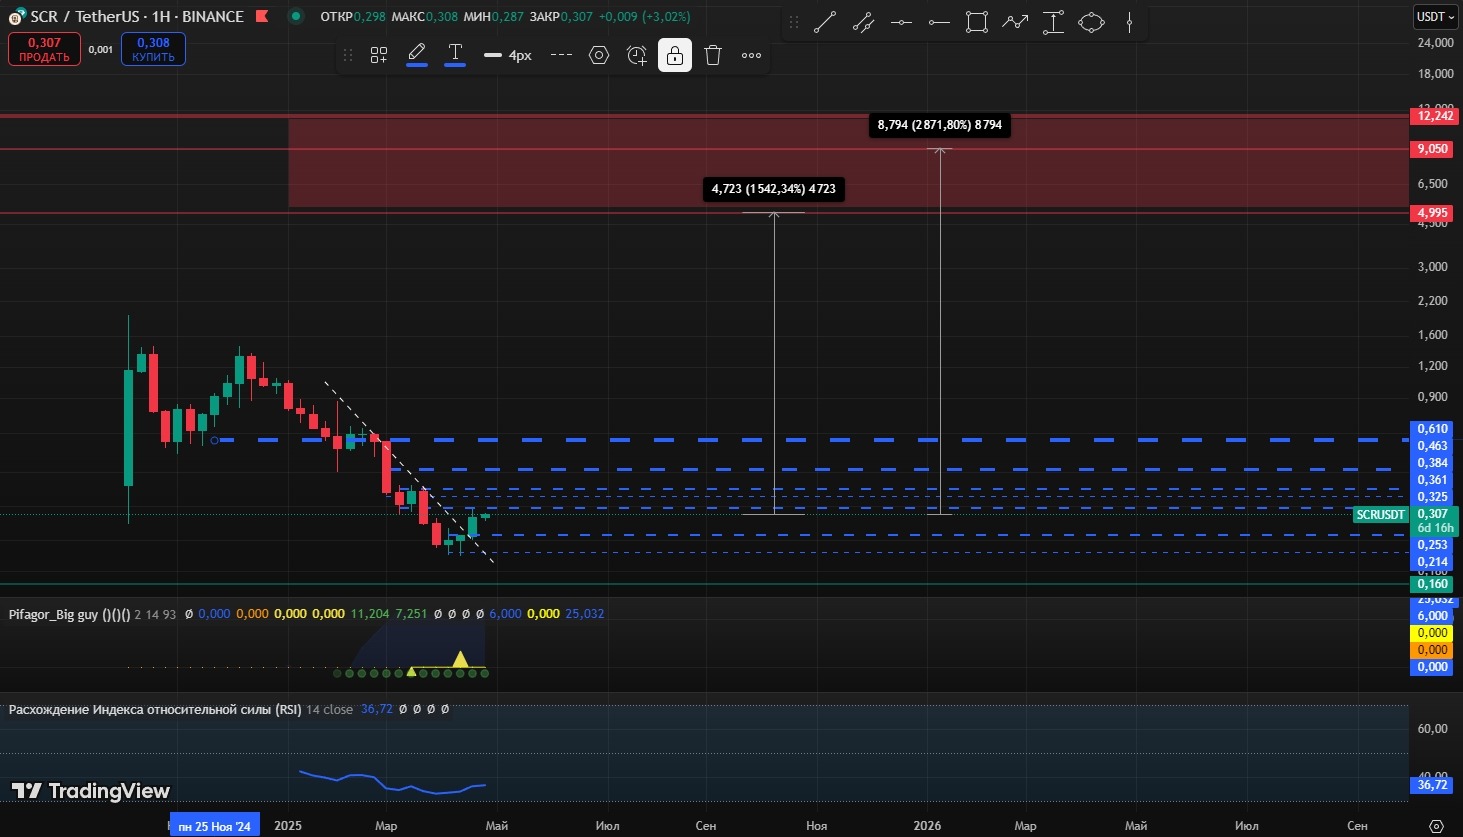Open drawing templates in floating toolbar
Screen dimensions: 1463x837
[x=379, y=56]
